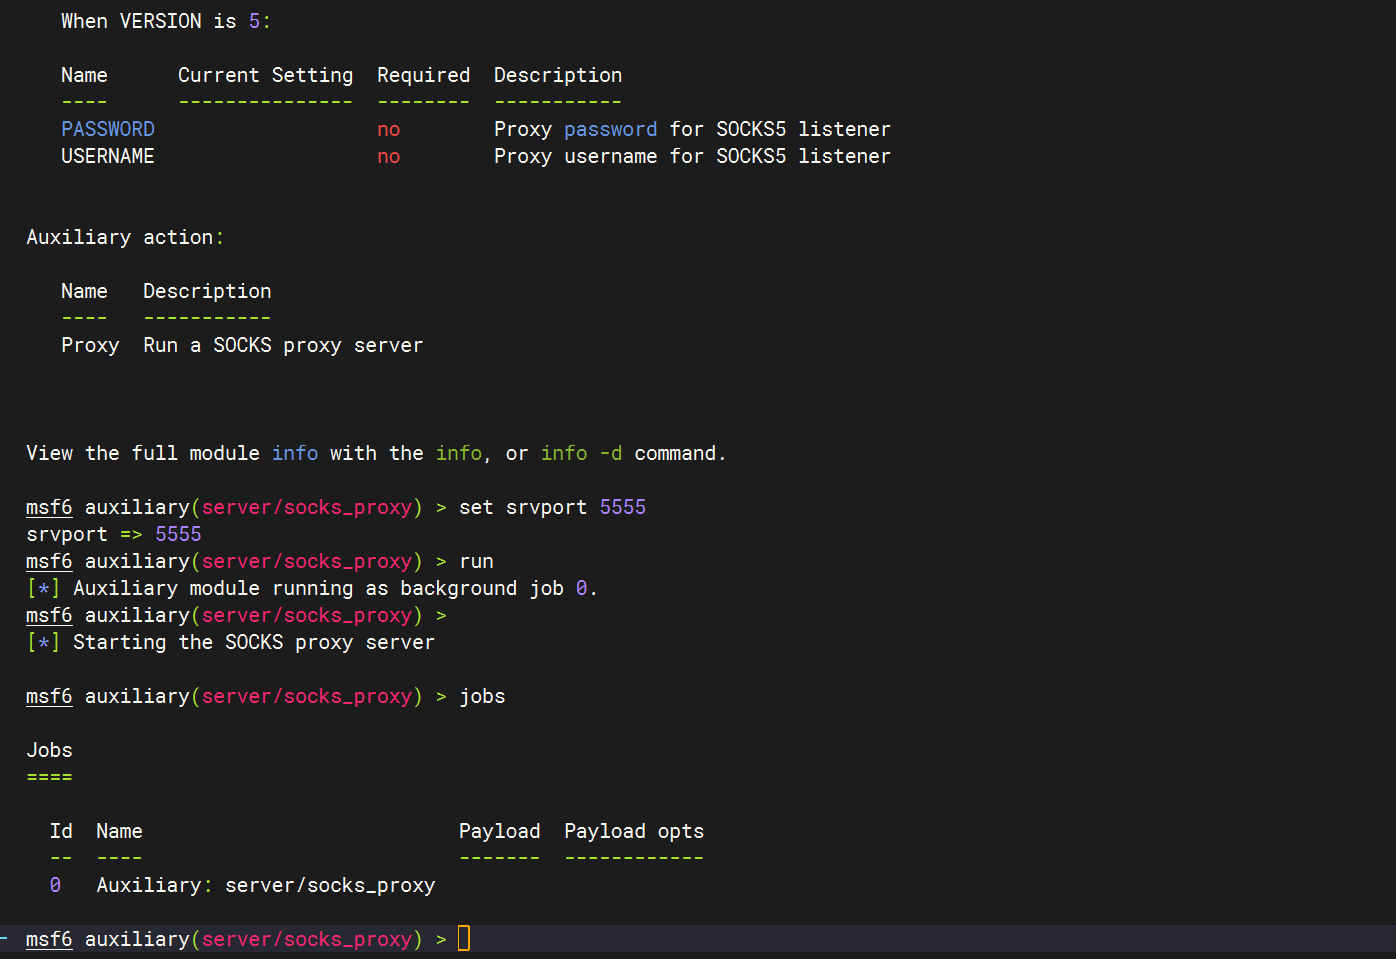Image resolution: width=1396 pixels, height=959 pixels.
Task: Click the USERNAME option name
Action: coord(108,156)
